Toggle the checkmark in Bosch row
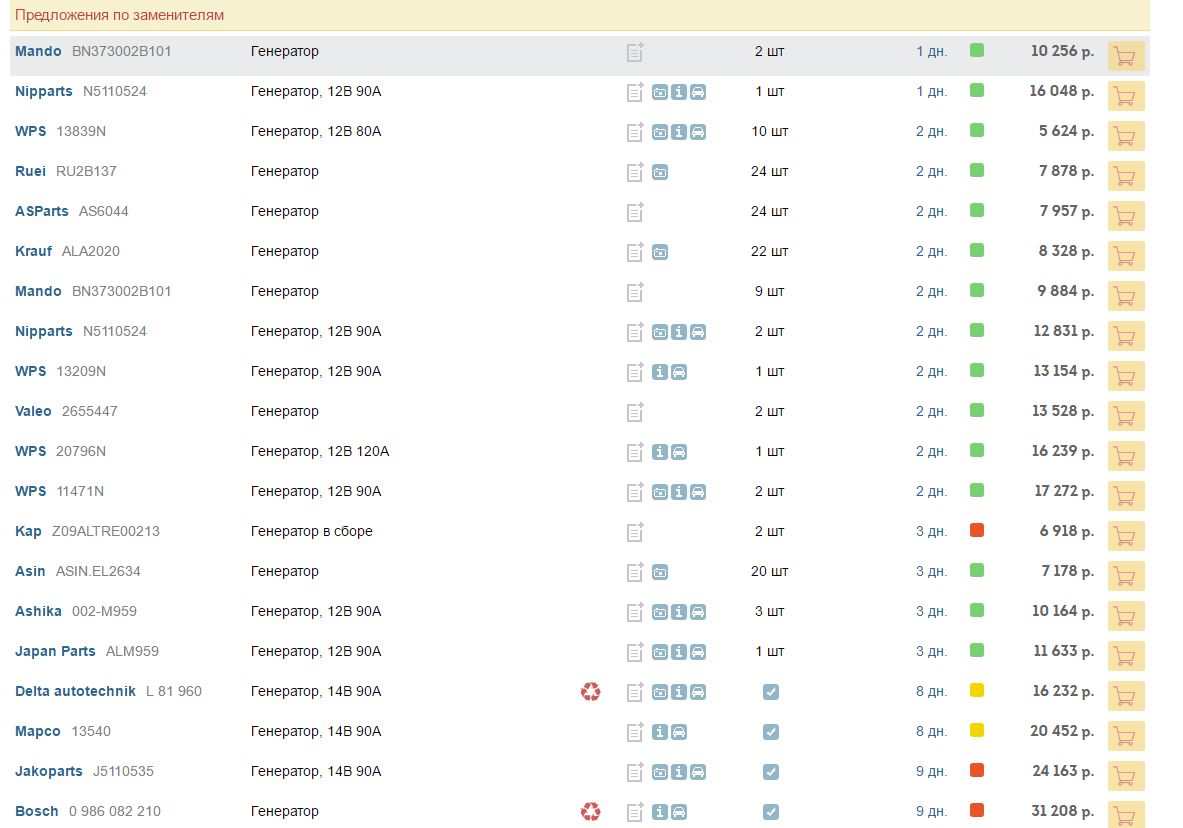The width and height of the screenshot is (1183, 828). [770, 812]
